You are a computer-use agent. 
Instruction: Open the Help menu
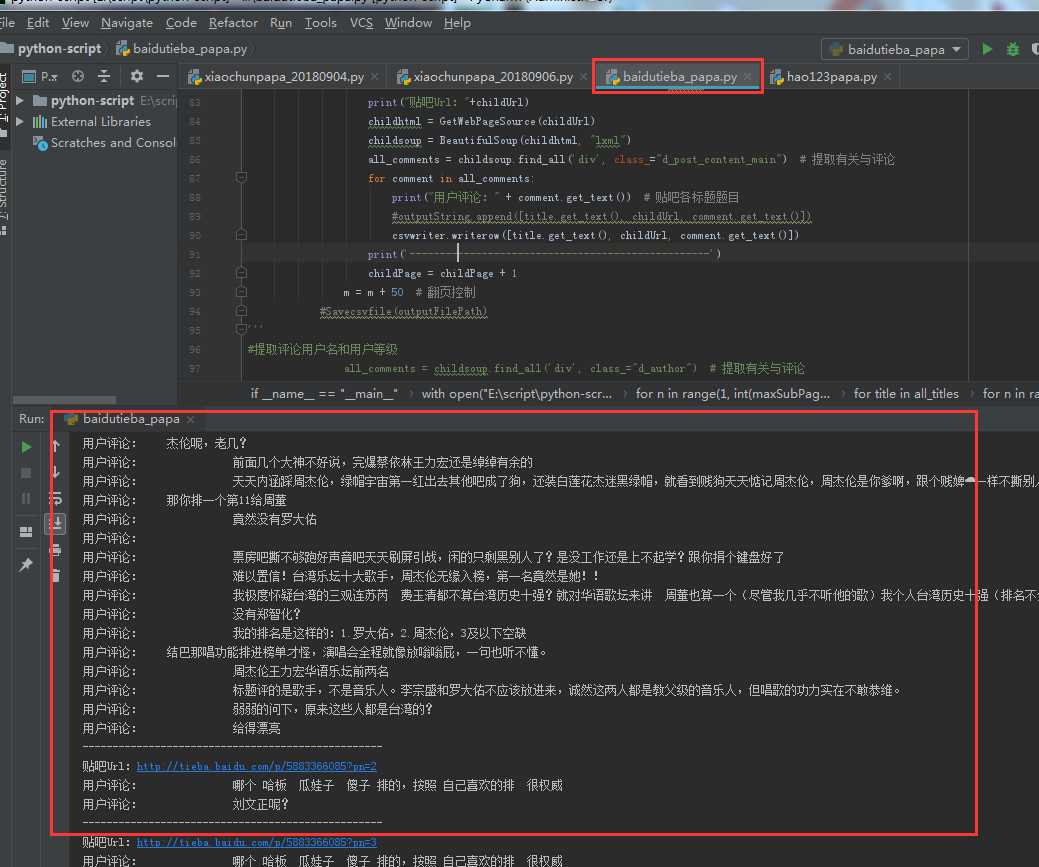tap(457, 23)
